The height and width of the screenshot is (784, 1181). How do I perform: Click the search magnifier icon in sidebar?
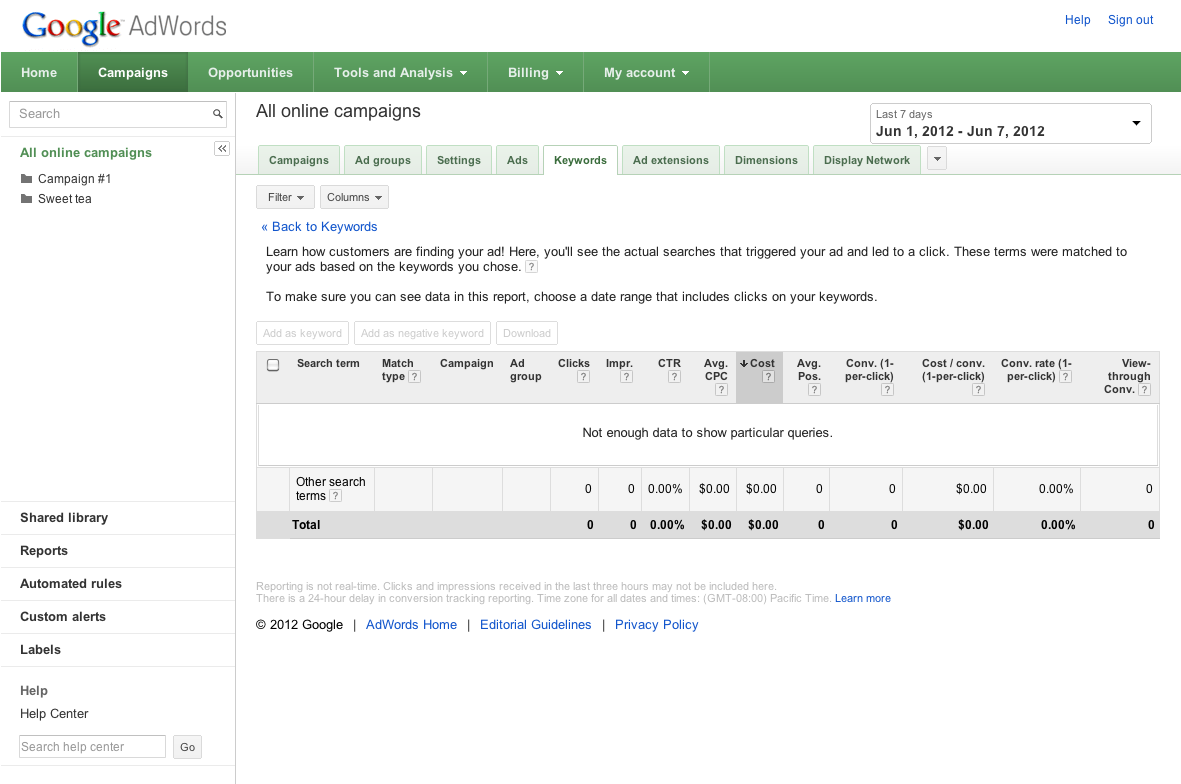tap(218, 114)
